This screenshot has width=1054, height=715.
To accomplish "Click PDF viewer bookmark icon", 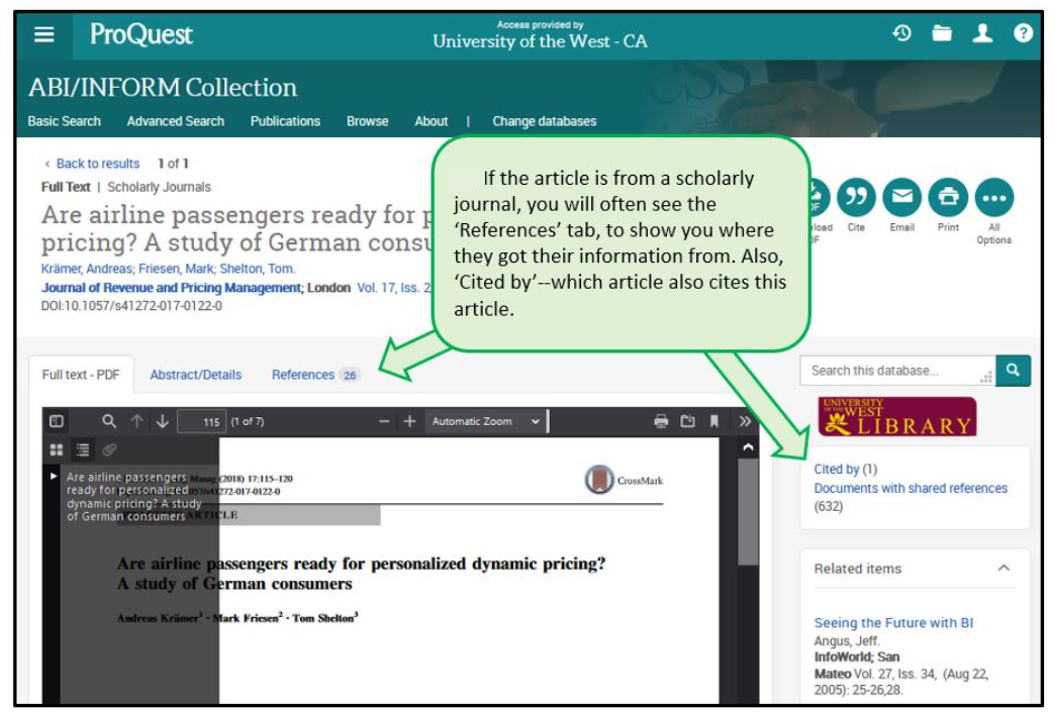I will (x=714, y=421).
